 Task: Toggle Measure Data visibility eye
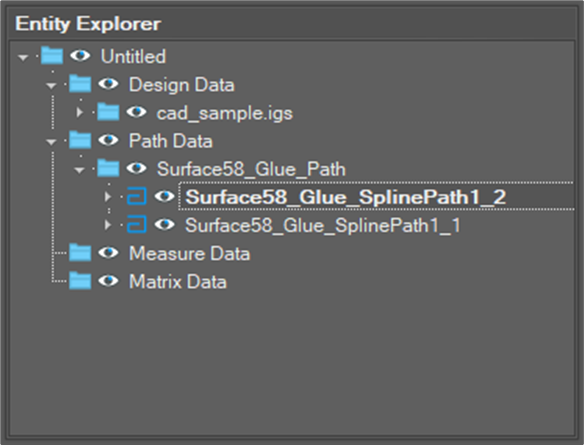108,253
